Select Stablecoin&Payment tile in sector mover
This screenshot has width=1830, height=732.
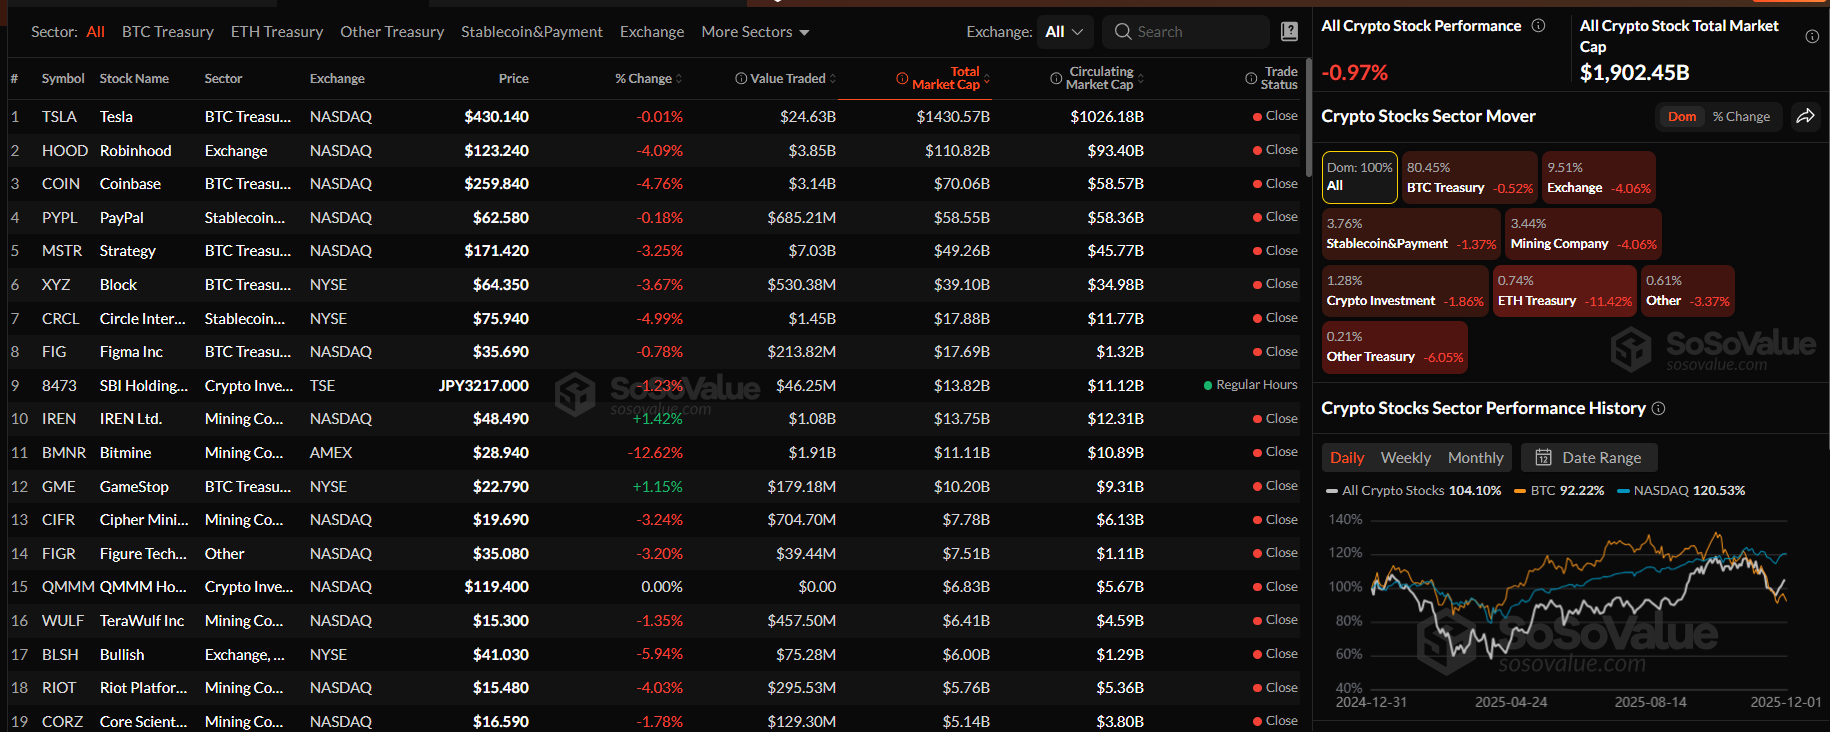pyautogui.click(x=1411, y=234)
